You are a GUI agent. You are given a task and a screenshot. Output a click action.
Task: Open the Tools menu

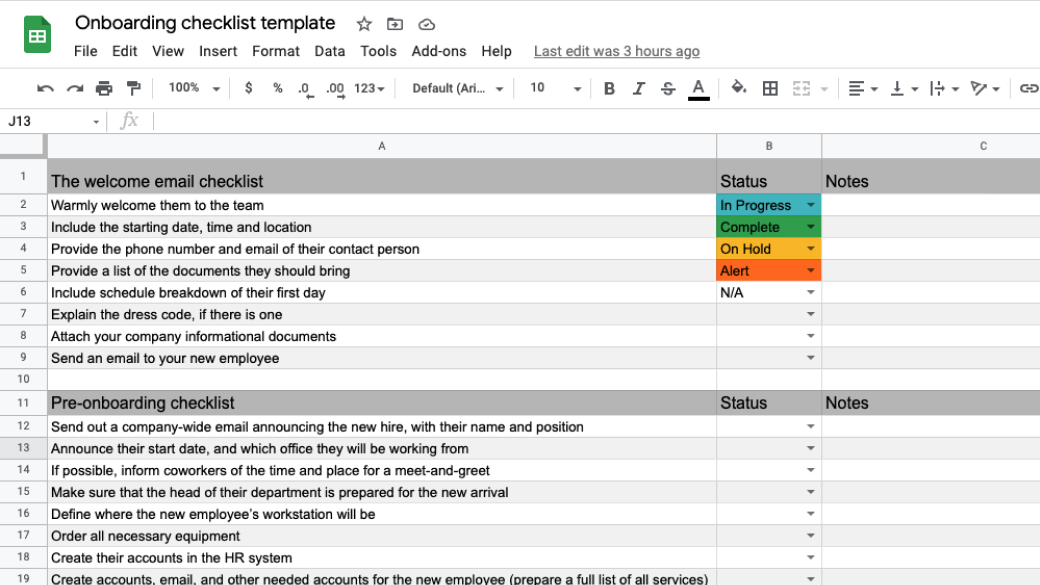coord(378,51)
